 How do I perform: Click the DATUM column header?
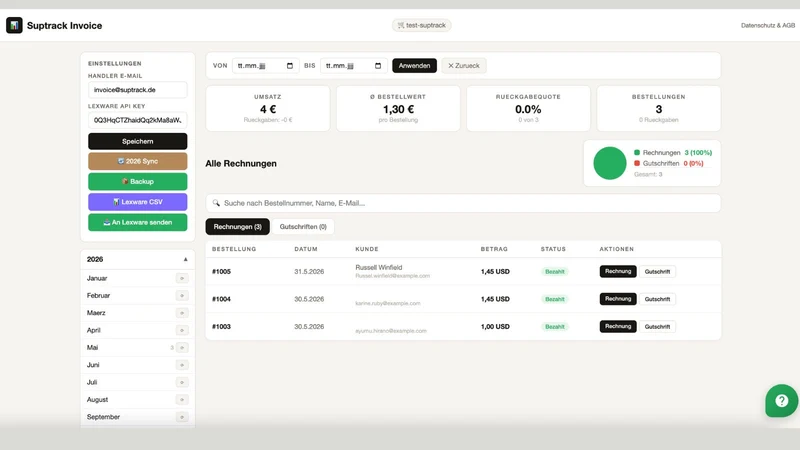pos(306,249)
